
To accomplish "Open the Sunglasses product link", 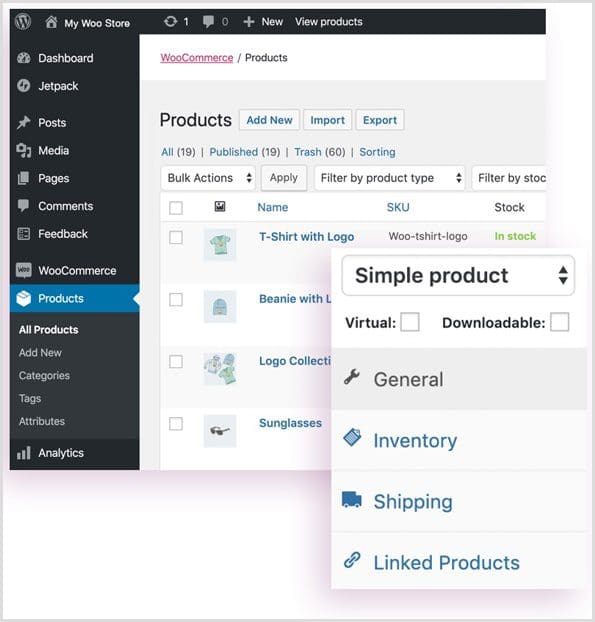I will [290, 423].
